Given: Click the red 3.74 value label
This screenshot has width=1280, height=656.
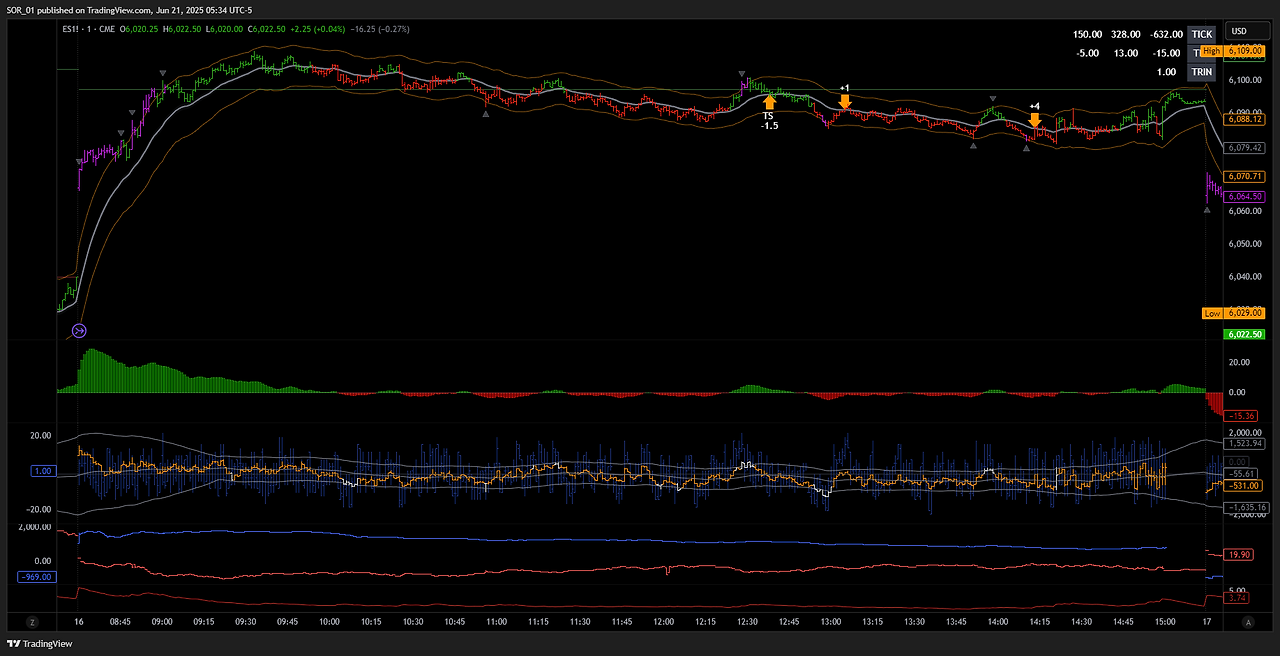Looking at the screenshot, I should tap(1235, 599).
